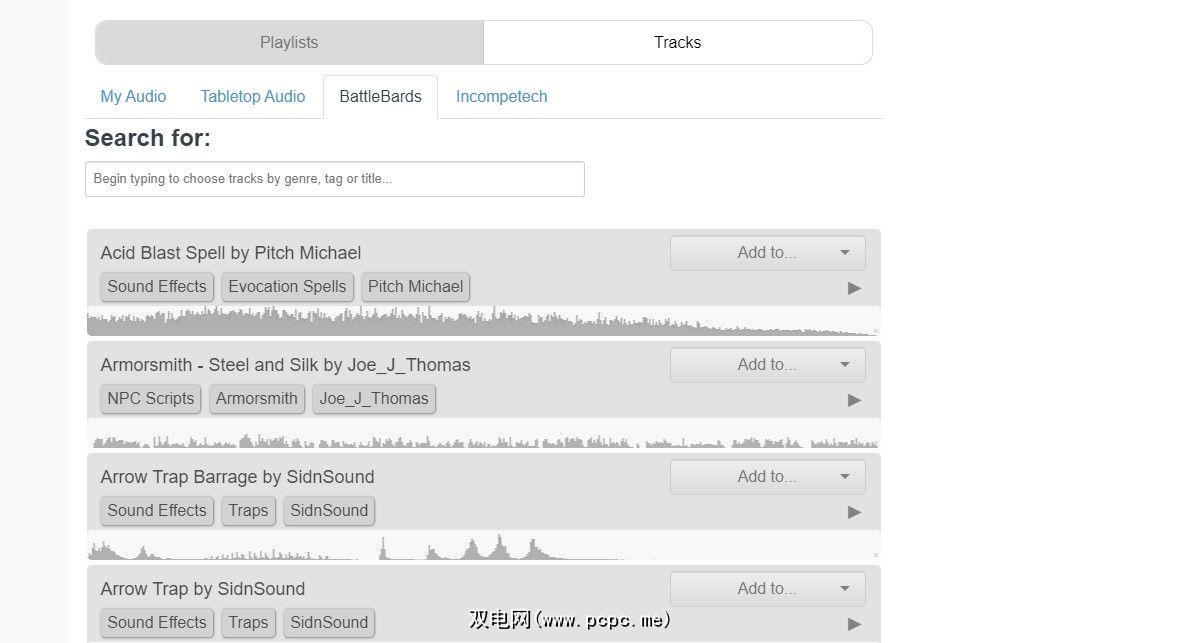The height and width of the screenshot is (643, 1184).
Task: Filter by NPC Scripts tag
Action: (x=151, y=399)
